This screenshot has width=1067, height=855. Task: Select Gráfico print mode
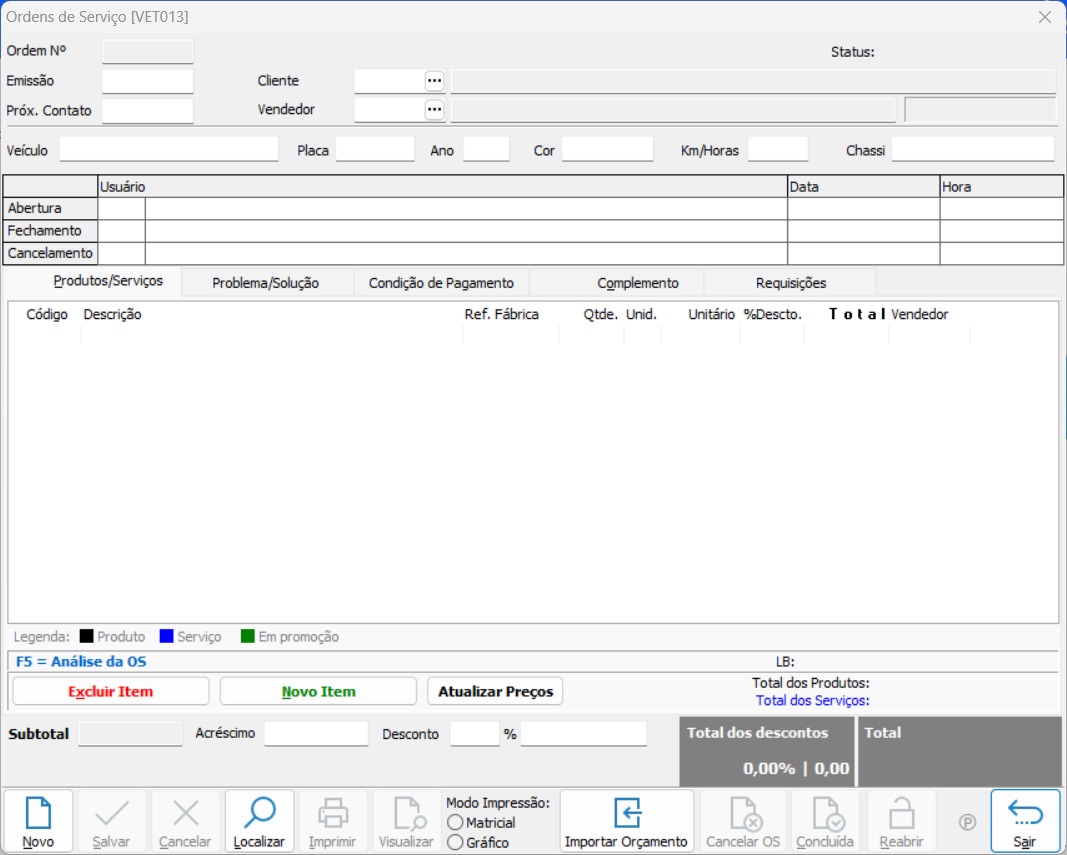pyautogui.click(x=456, y=842)
